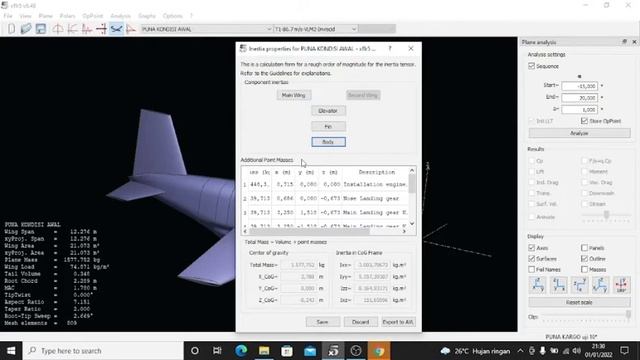Select the Installation engine table row

(x=325, y=184)
